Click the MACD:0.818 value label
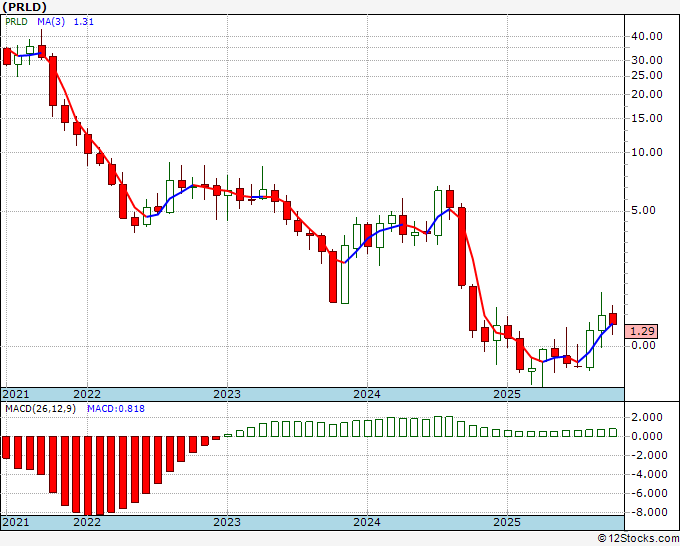This screenshot has height=546, width=680. tap(116, 409)
